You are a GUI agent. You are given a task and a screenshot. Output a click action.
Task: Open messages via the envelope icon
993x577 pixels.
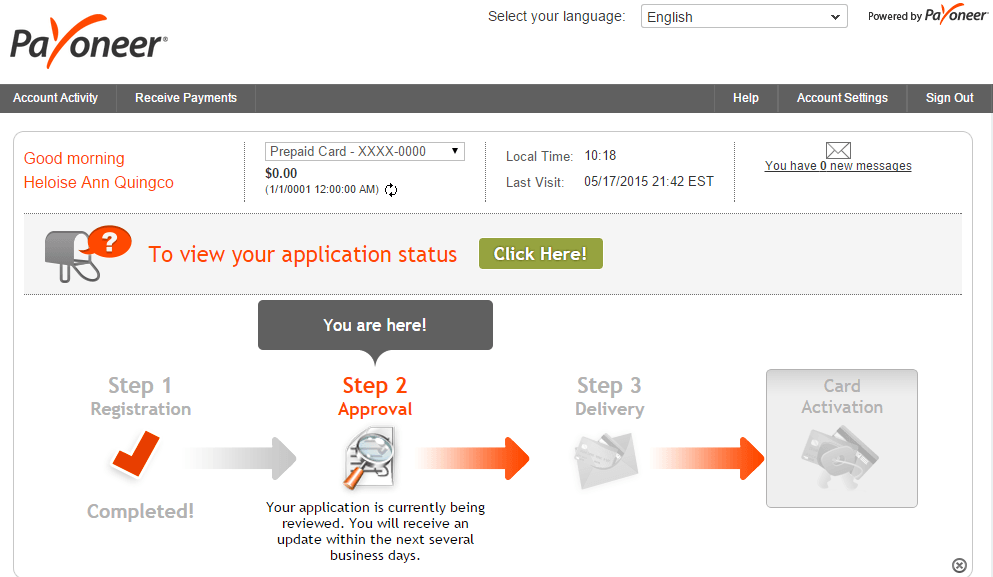(x=838, y=149)
